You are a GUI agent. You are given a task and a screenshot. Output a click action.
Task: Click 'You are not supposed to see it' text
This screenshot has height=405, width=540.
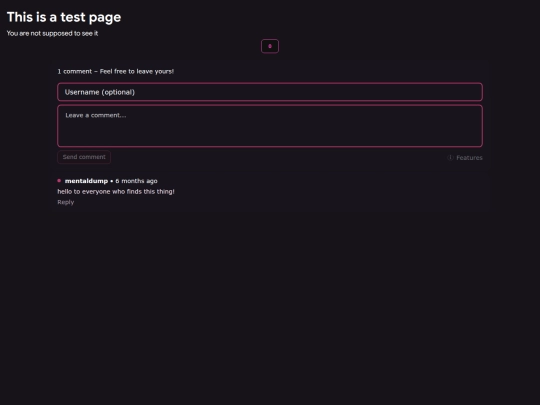coord(52,33)
